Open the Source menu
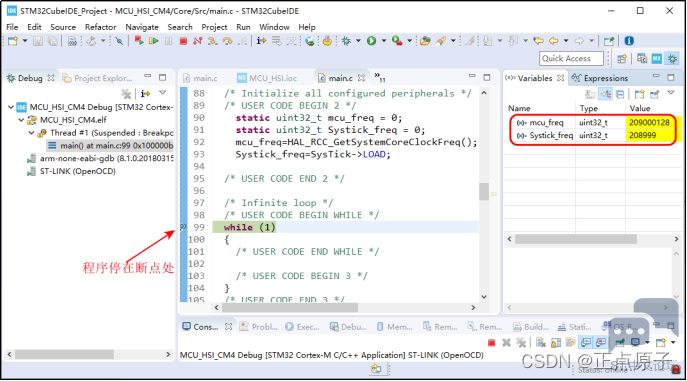The height and width of the screenshot is (381, 687). [x=63, y=27]
